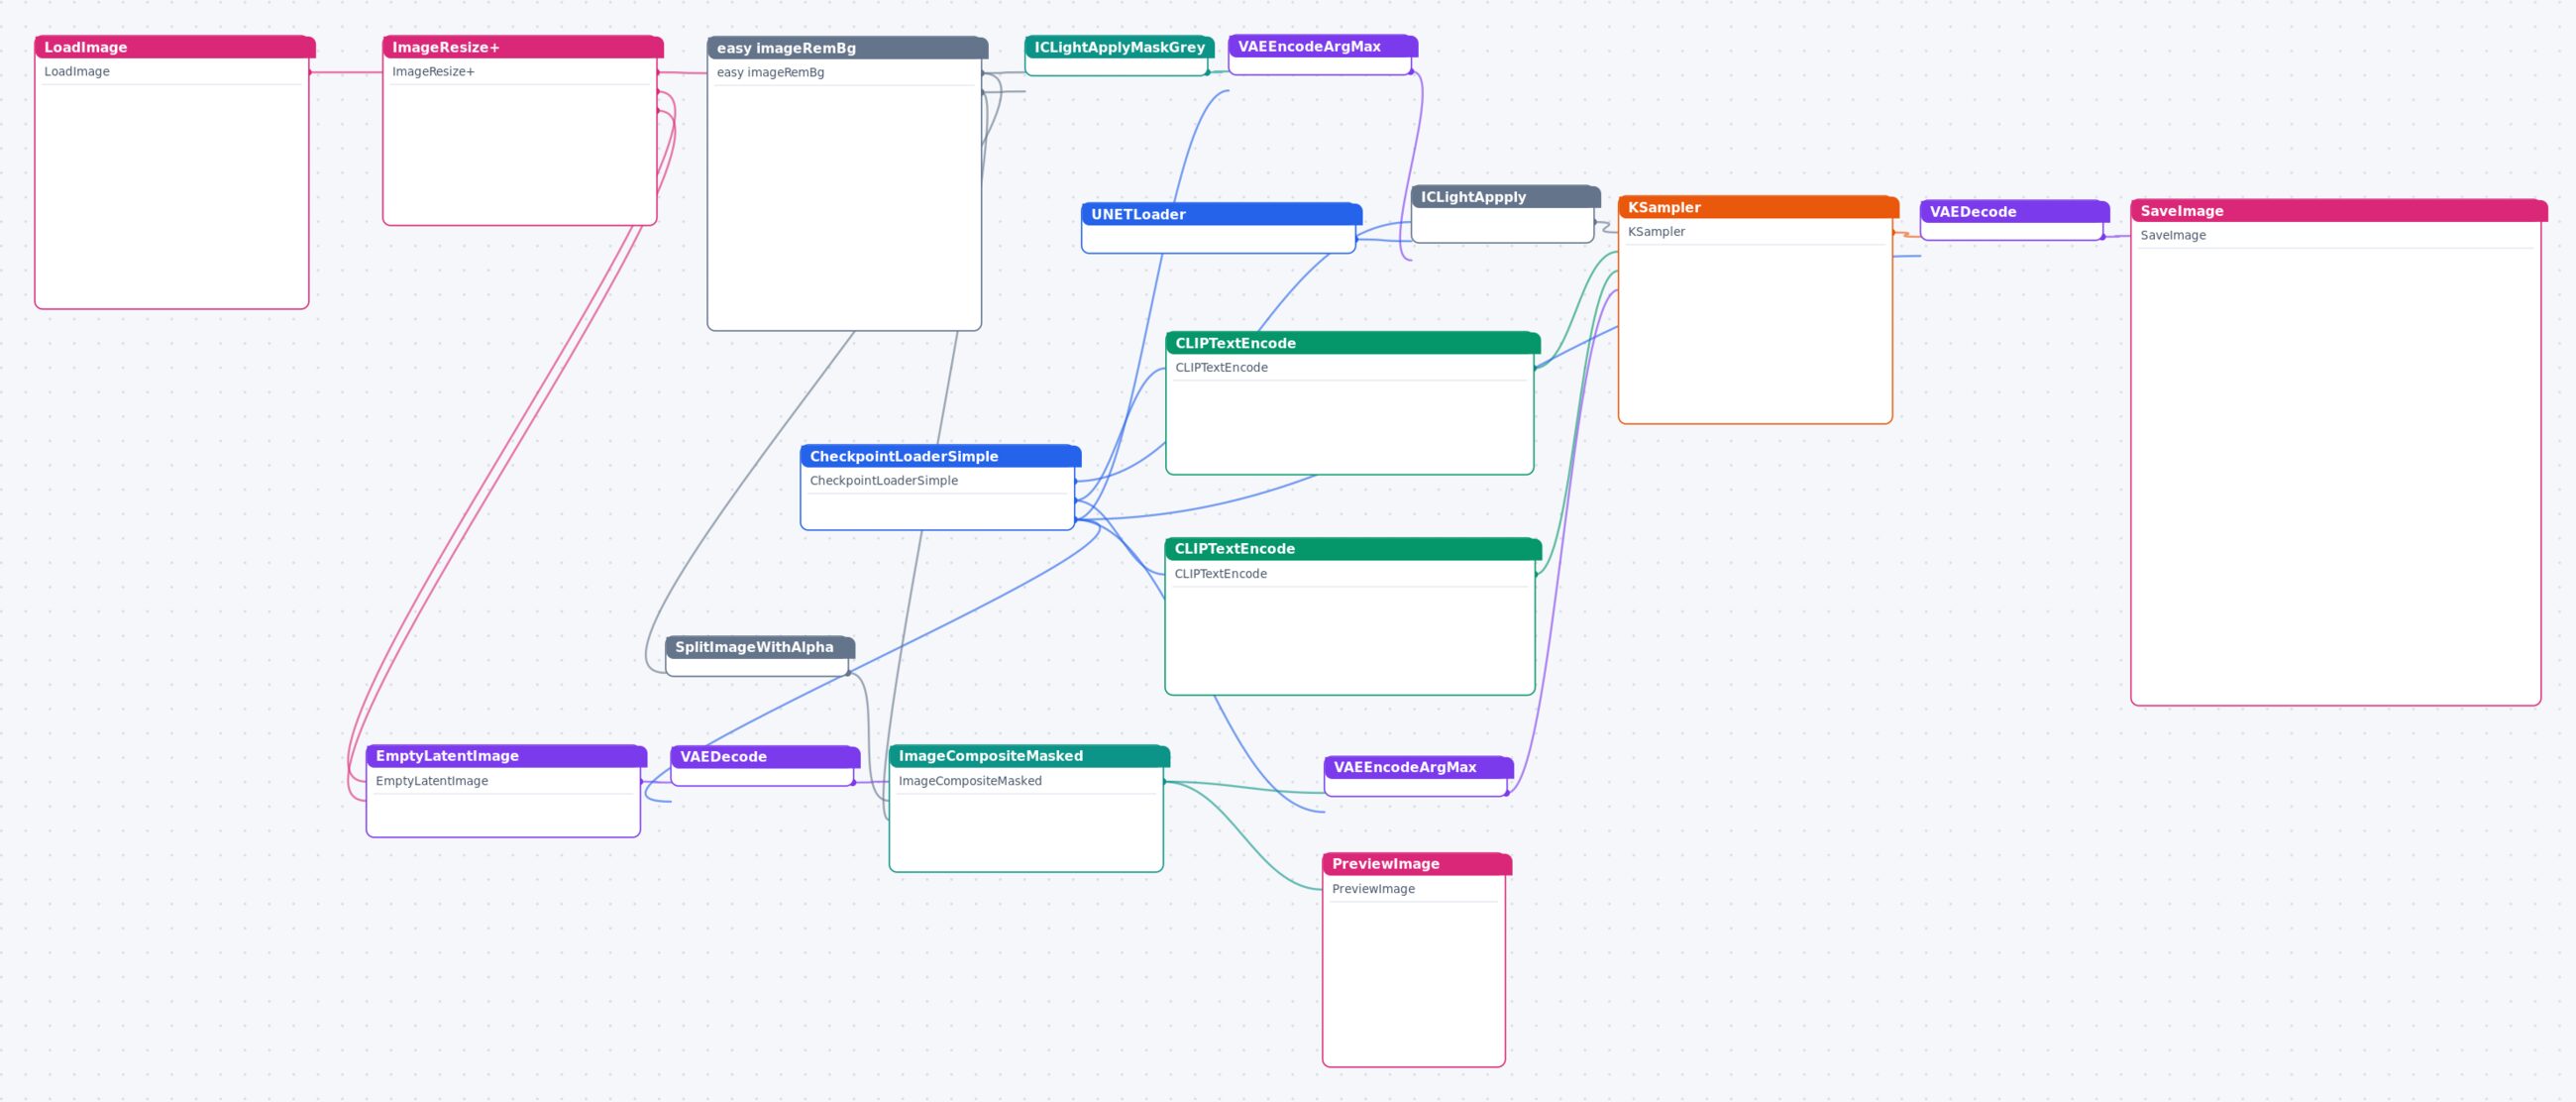Click the ICLightApplyMaskGrey node title
Image resolution: width=2576 pixels, height=1102 pixels.
[1120, 47]
